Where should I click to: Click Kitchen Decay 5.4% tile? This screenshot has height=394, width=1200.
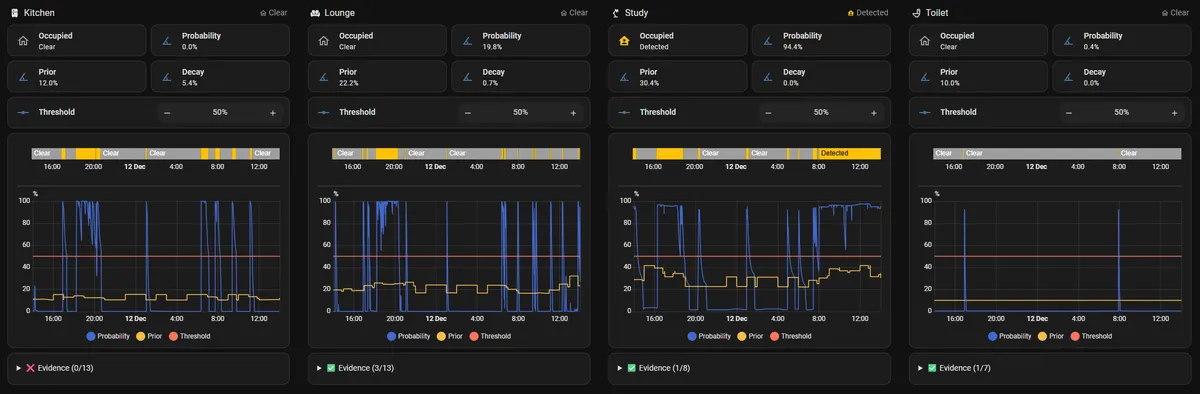tap(220, 77)
